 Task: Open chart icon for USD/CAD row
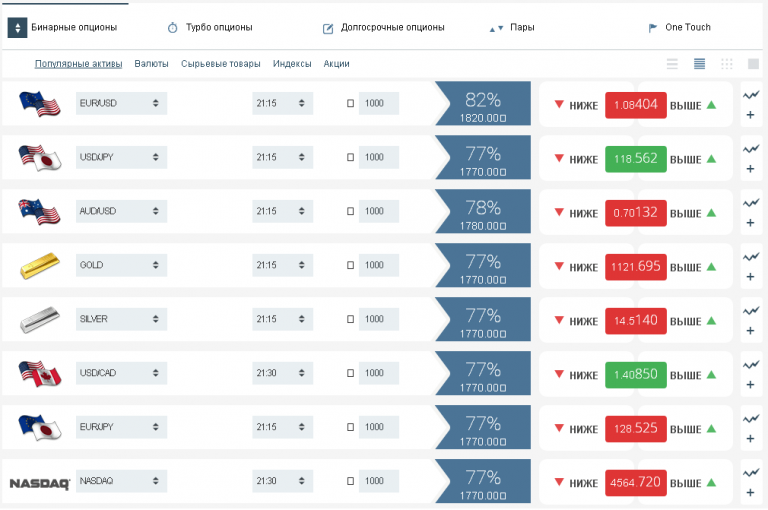click(x=750, y=365)
